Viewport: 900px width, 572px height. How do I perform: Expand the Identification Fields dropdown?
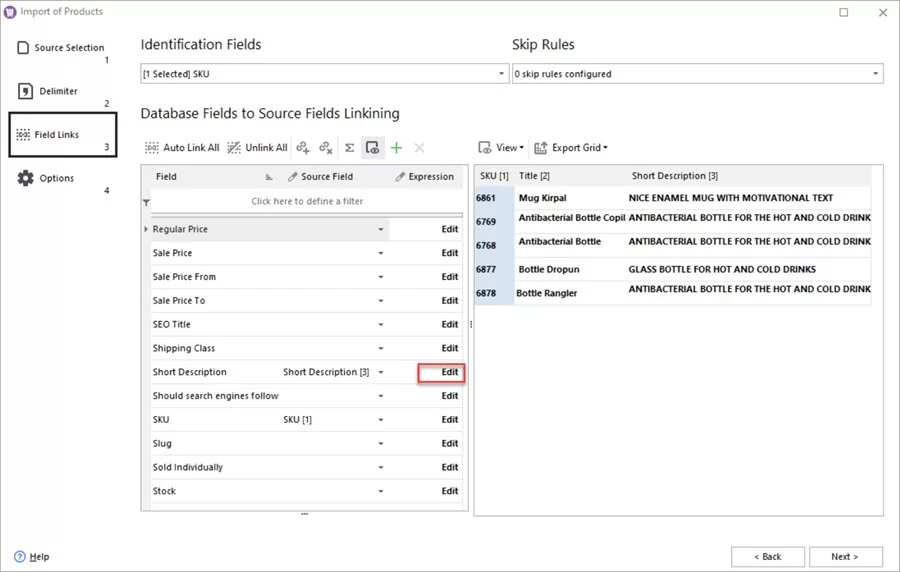502,74
